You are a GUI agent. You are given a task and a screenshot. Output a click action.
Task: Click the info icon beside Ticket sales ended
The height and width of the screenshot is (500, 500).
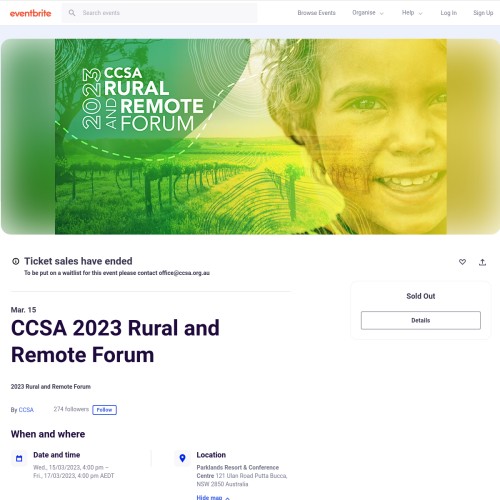tap(16, 261)
